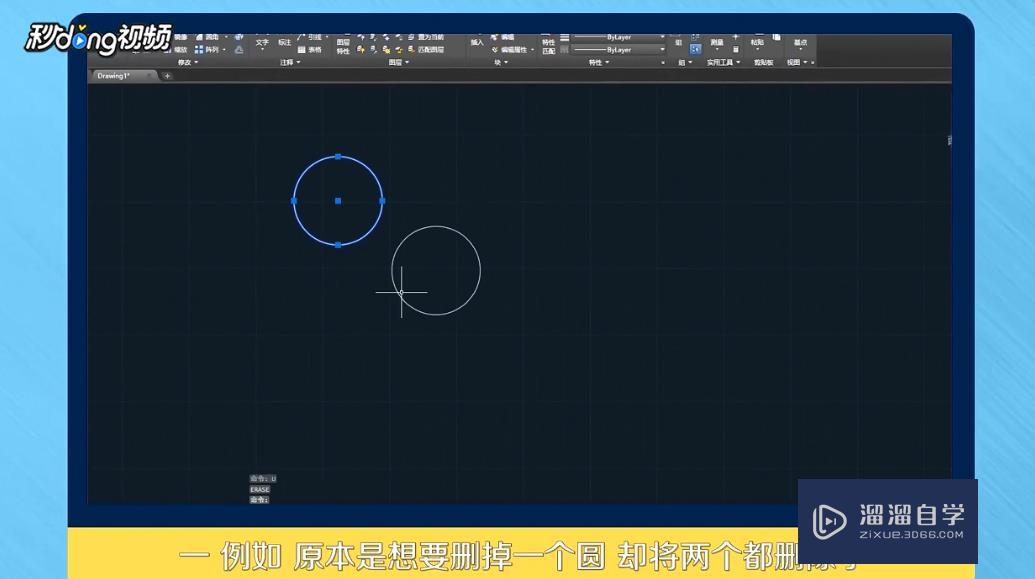Click the 引线 (Leader) tool
This screenshot has height=579, width=1035.
(x=310, y=37)
